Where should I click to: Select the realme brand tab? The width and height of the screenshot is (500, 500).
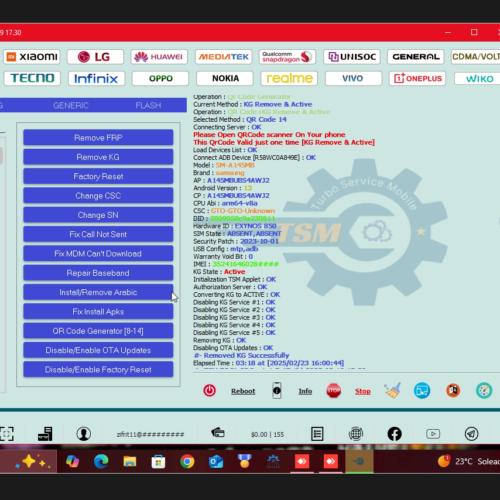pyautogui.click(x=289, y=78)
